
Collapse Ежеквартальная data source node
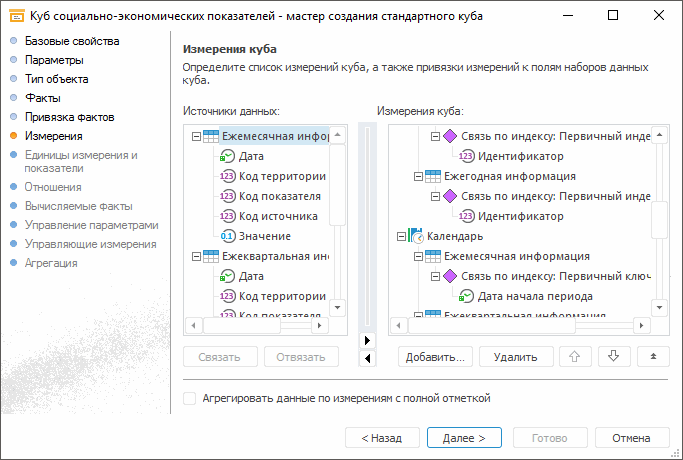(195, 256)
